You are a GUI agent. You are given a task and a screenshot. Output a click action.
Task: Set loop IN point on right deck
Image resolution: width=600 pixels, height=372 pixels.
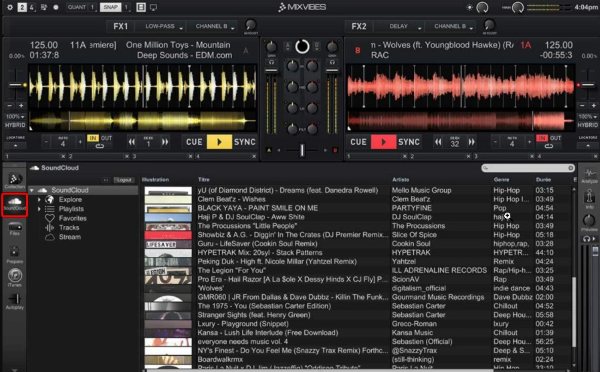(x=542, y=138)
